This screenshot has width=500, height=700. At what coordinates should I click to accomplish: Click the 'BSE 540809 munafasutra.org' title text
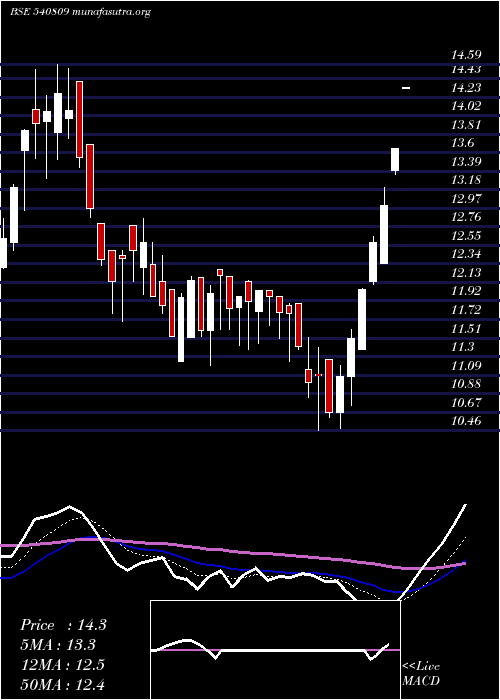pyautogui.click(x=80, y=12)
